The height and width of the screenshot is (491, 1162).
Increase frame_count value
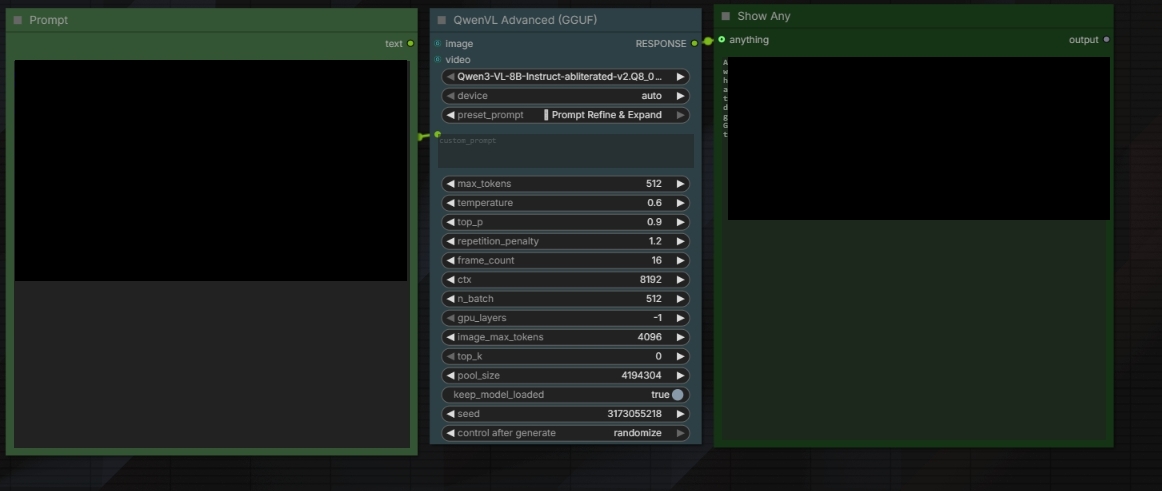pyautogui.click(x=680, y=261)
